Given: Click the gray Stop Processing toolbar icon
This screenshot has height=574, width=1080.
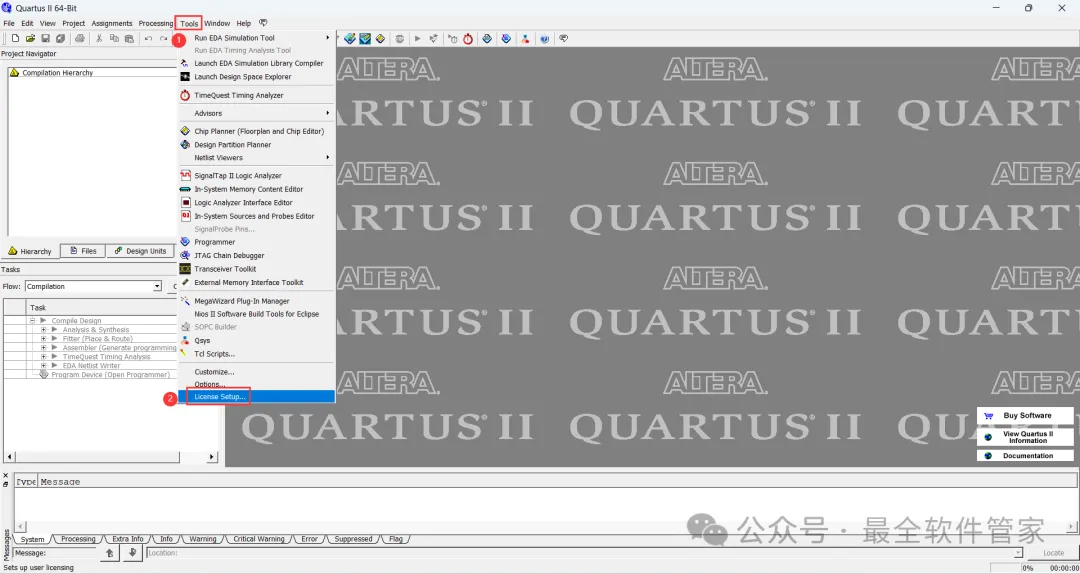Looking at the screenshot, I should pos(399,39).
